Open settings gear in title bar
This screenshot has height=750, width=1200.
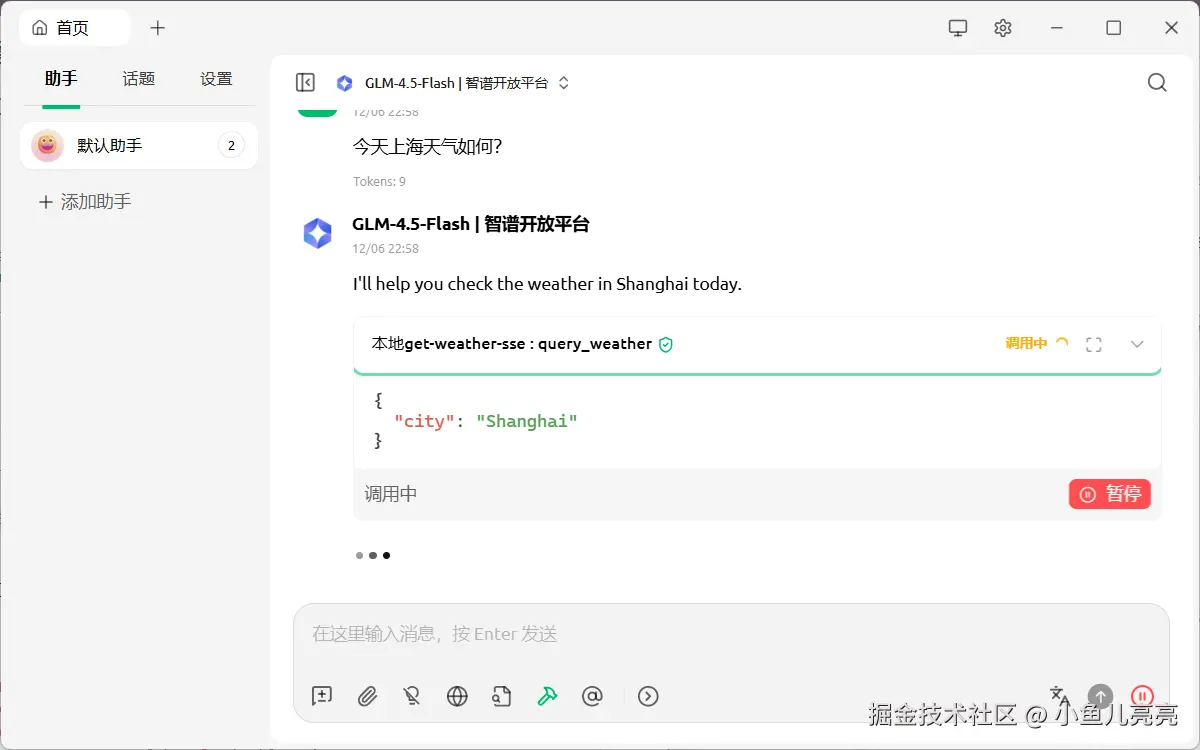click(x=1003, y=28)
